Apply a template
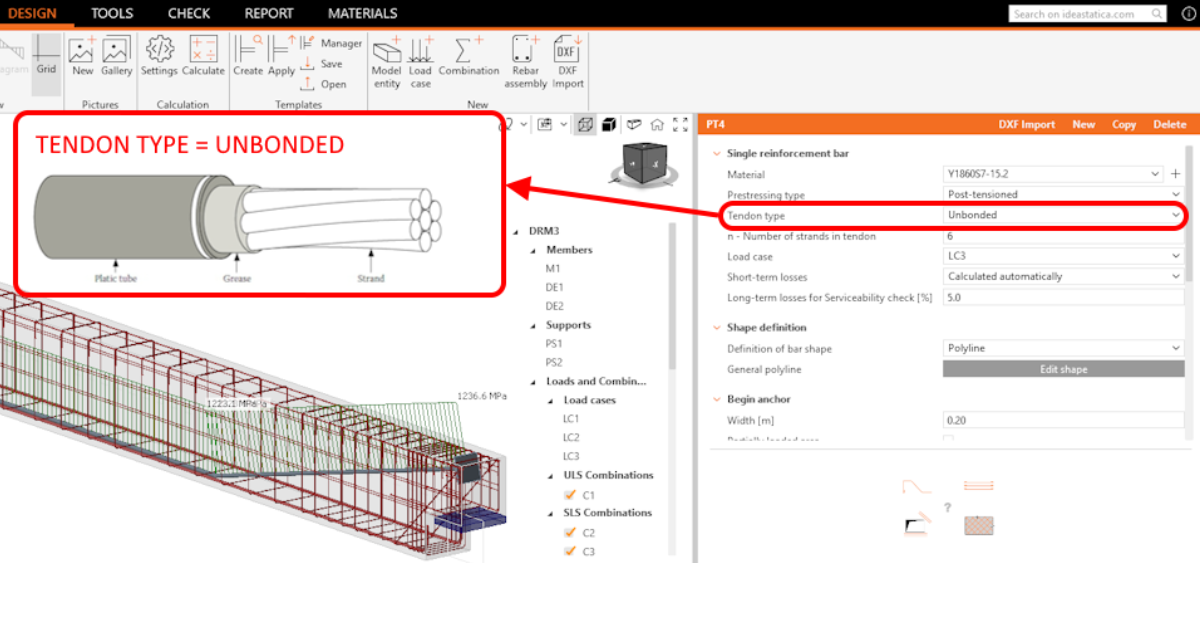 (x=282, y=56)
